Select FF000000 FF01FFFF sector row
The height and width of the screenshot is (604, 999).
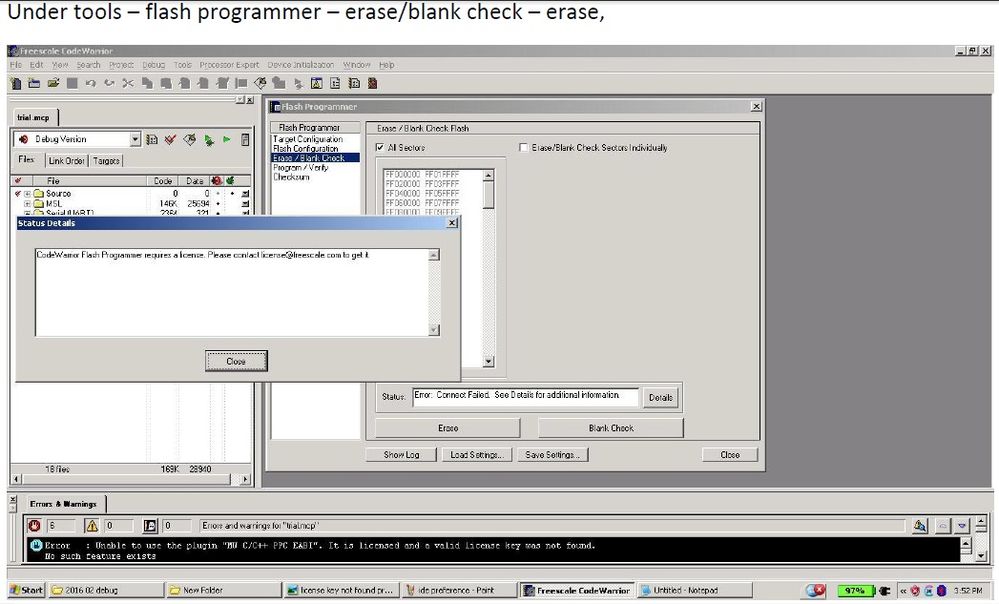point(422,175)
